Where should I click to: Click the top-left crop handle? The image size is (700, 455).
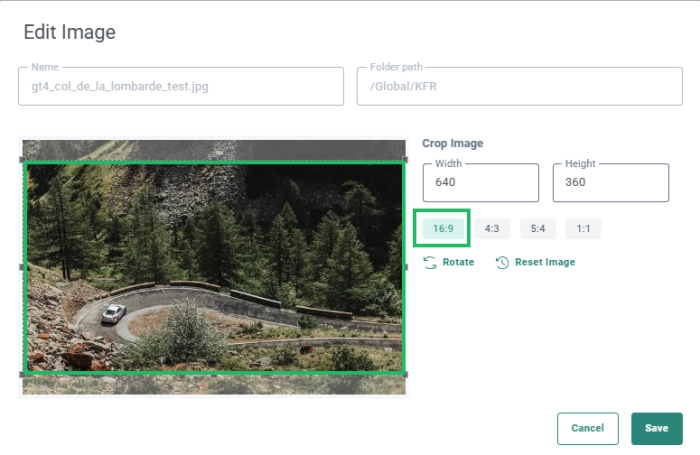coord(24,160)
